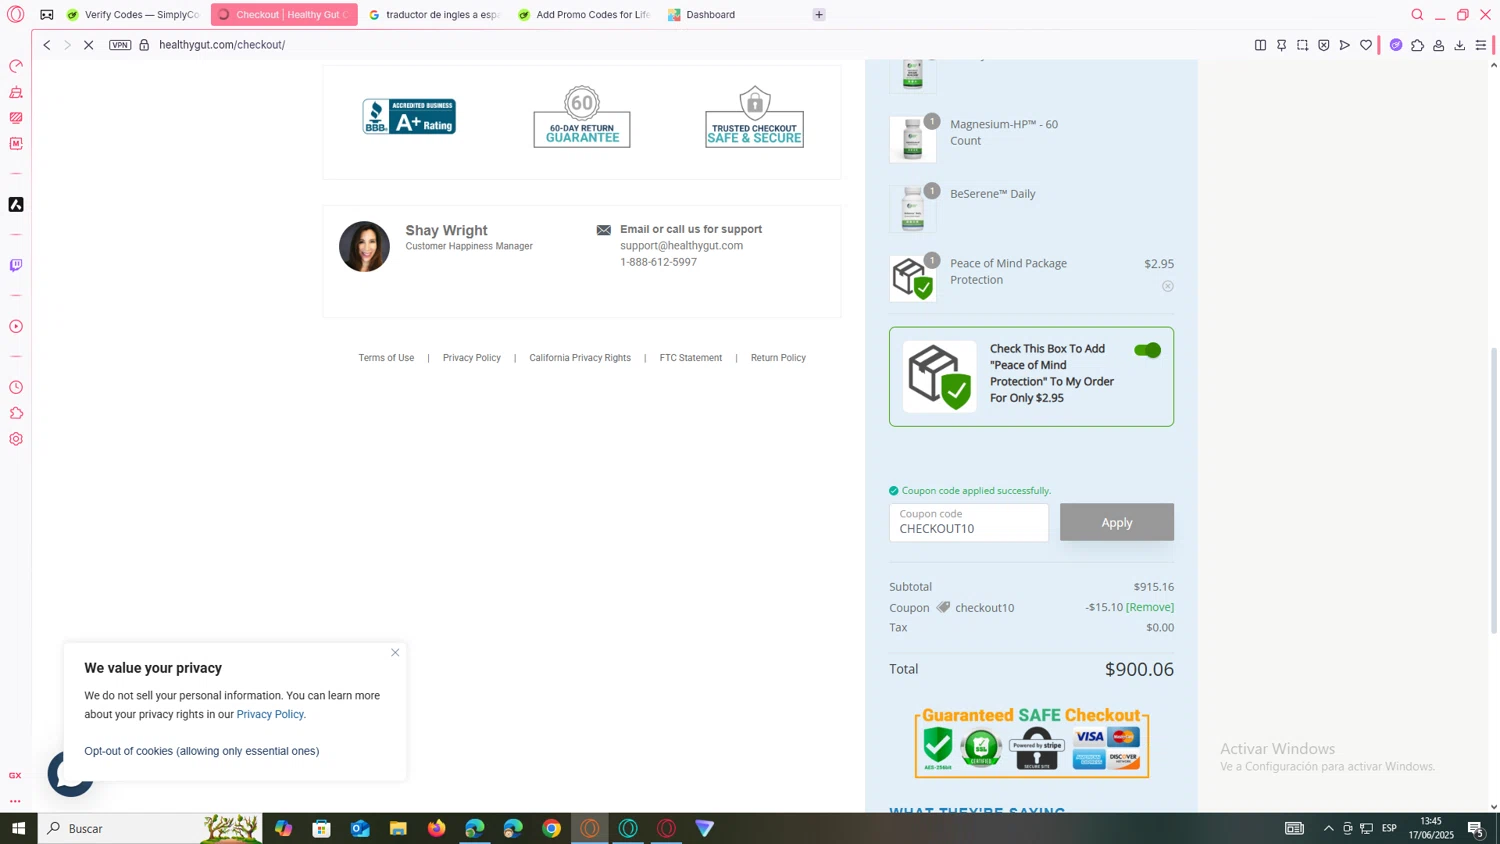The width and height of the screenshot is (1500, 844).
Task: Open the purple Aria AI extension icon
Action: click(x=1396, y=45)
